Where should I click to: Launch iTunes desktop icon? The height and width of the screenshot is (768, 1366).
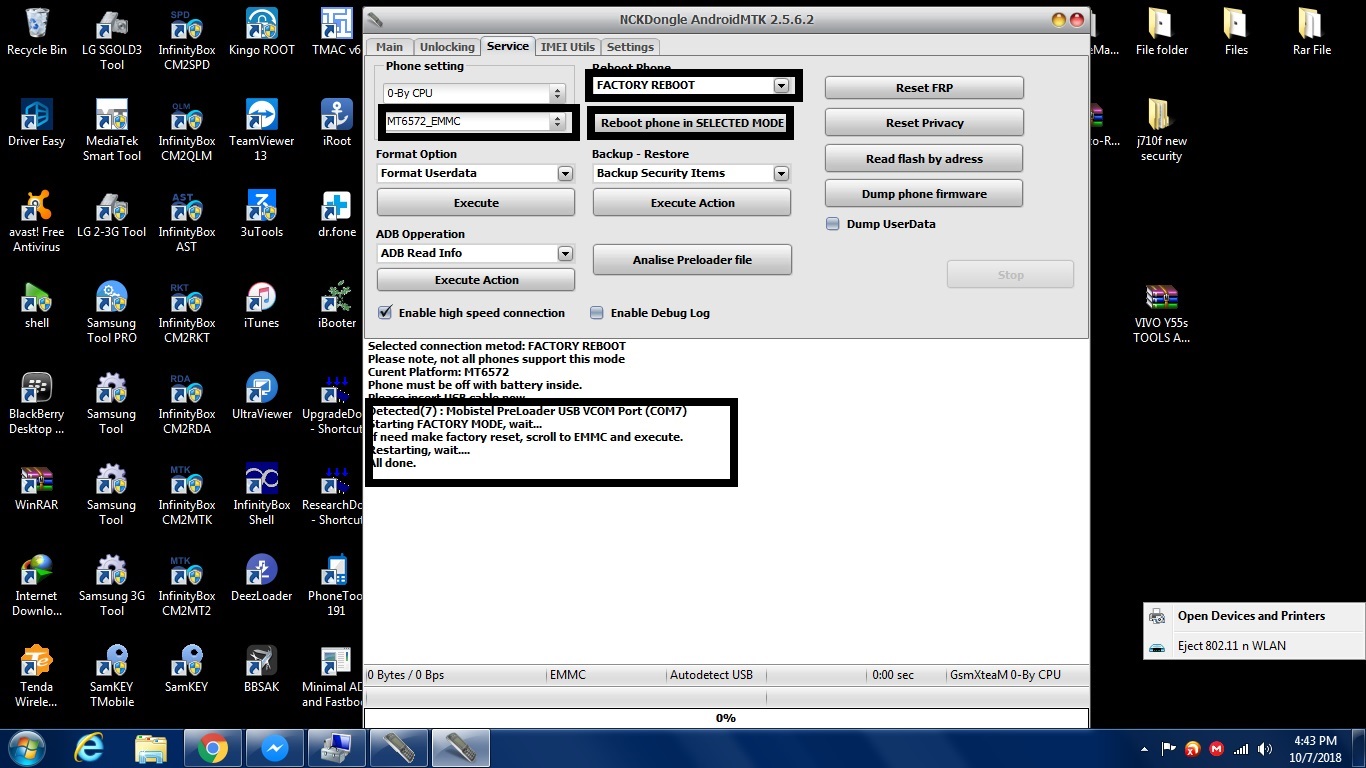tap(261, 305)
